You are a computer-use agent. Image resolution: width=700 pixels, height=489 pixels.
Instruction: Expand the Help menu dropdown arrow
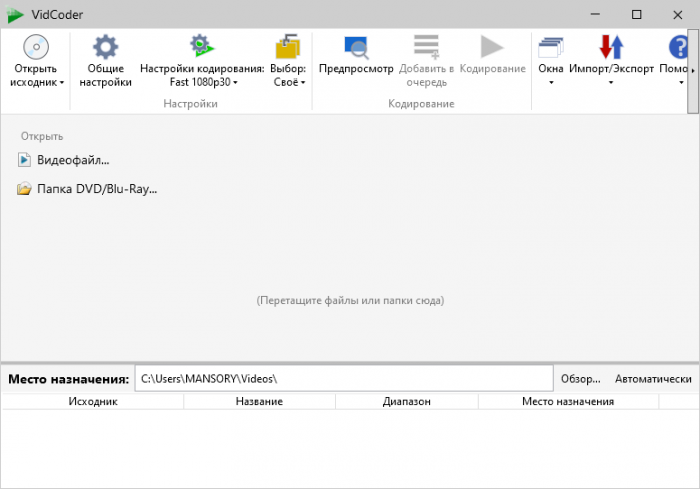(681, 83)
